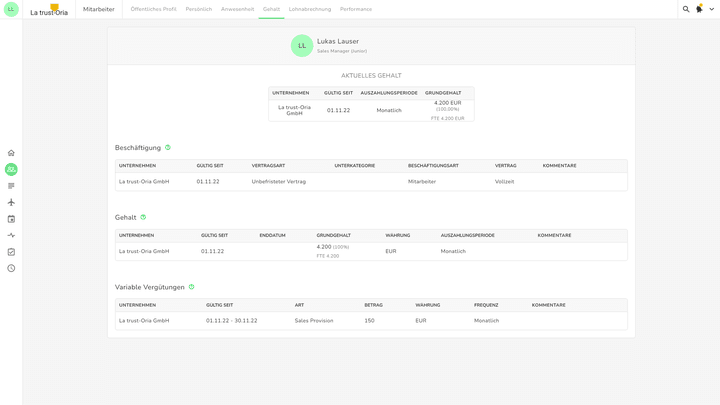The height and width of the screenshot is (405, 720).
Task: Click Monatlich in Gehalt row
Action: click(453, 251)
